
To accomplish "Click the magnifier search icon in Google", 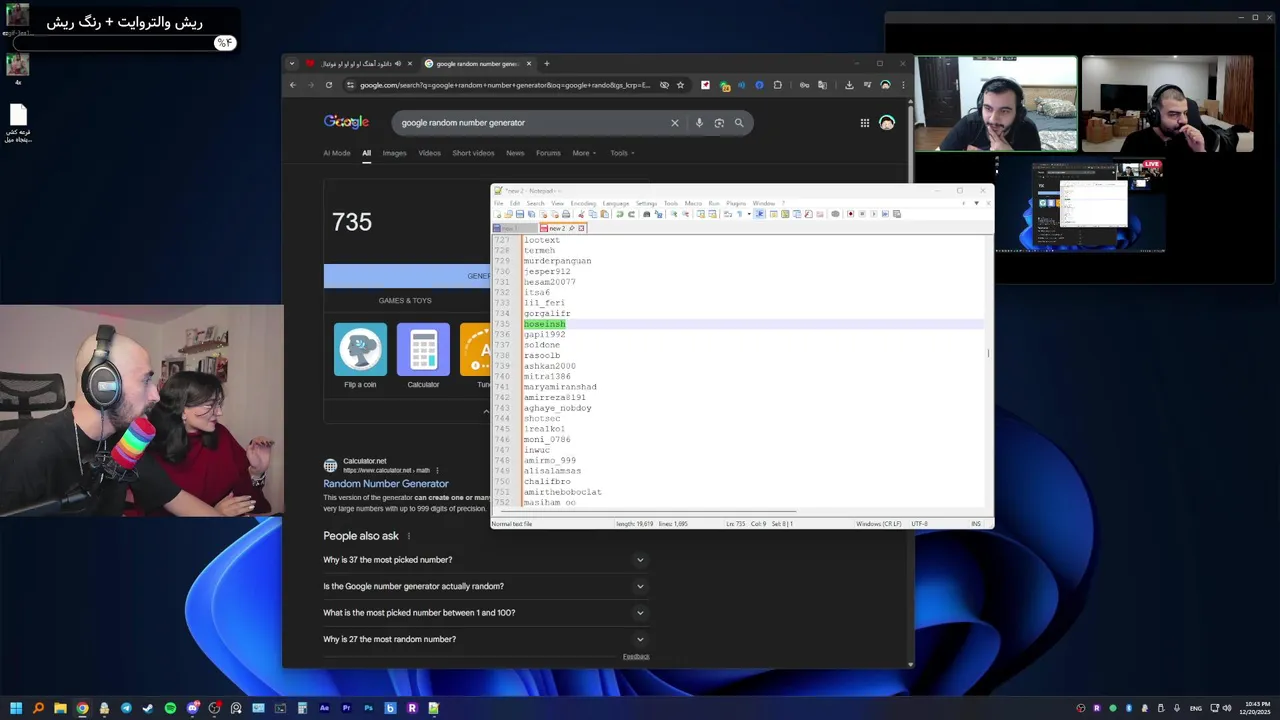I will 739,123.
